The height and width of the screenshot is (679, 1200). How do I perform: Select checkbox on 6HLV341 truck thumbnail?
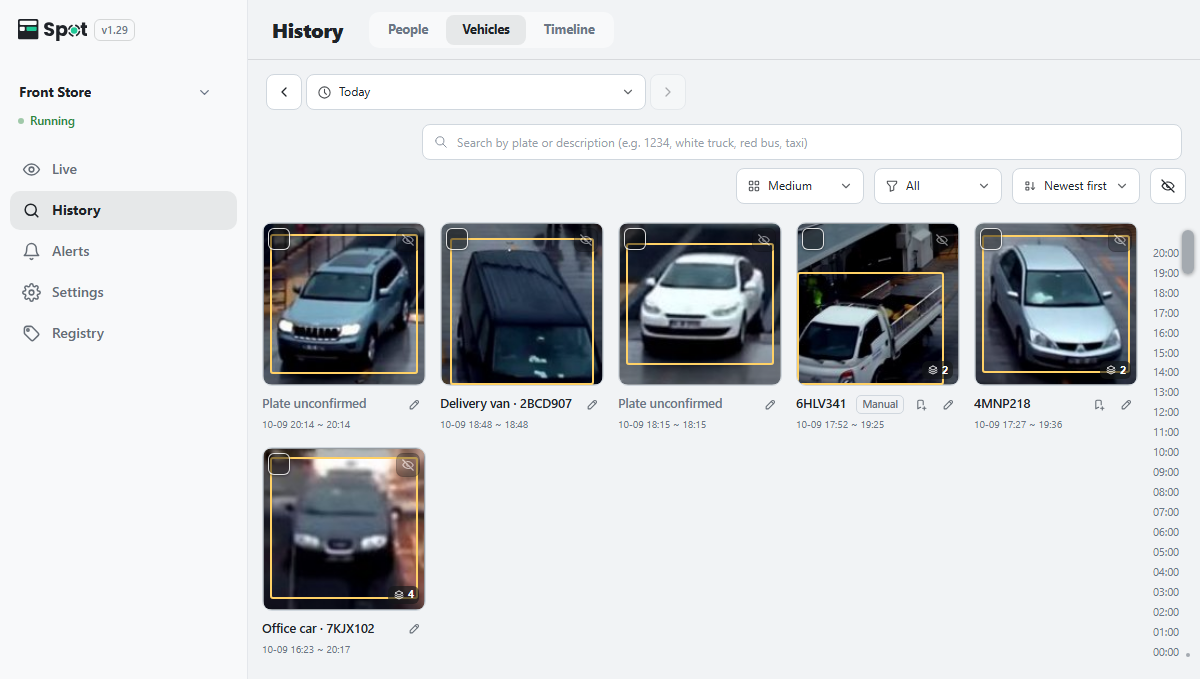click(x=813, y=239)
